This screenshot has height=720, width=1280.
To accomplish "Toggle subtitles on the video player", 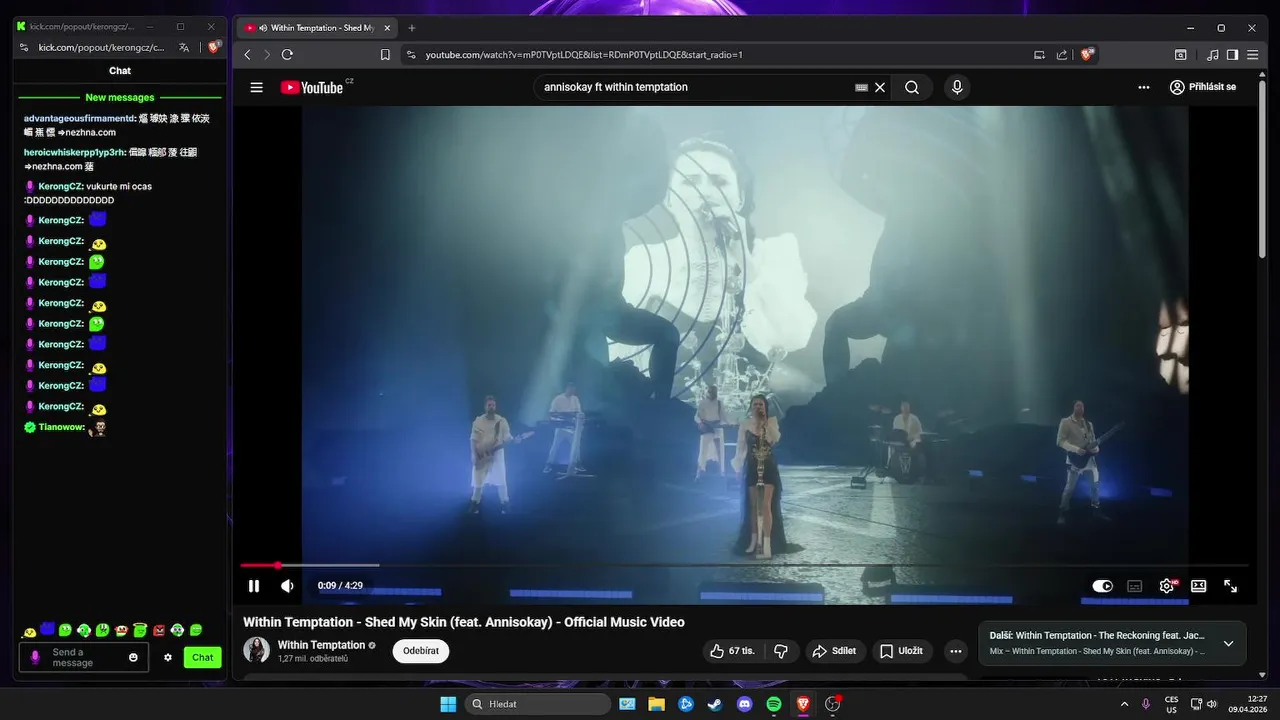I will pyautogui.click(x=1135, y=586).
